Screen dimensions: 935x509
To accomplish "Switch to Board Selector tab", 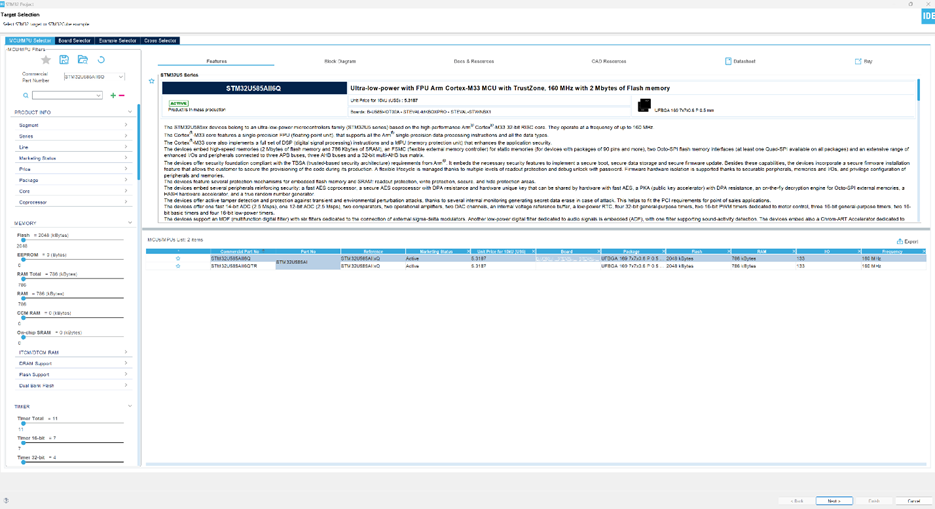I will [x=75, y=41].
